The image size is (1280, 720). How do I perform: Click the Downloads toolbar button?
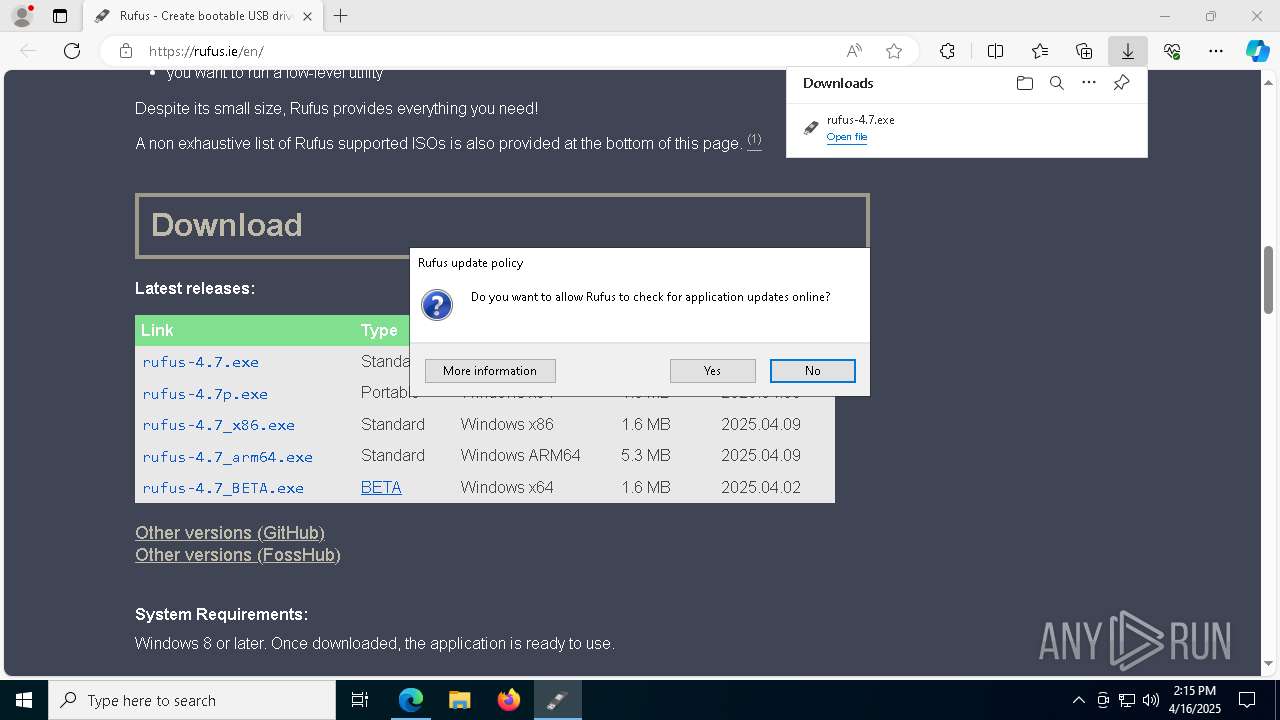tap(1127, 51)
